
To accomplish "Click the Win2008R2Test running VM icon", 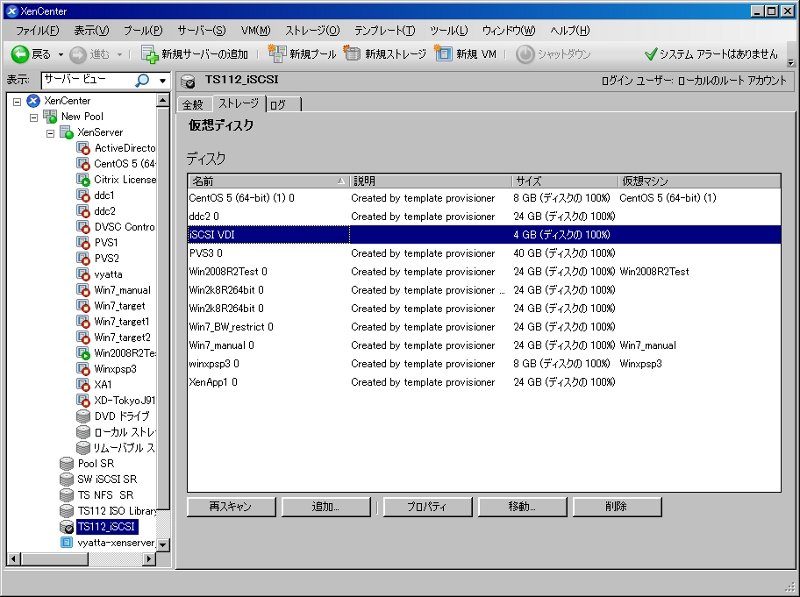I will (83, 353).
